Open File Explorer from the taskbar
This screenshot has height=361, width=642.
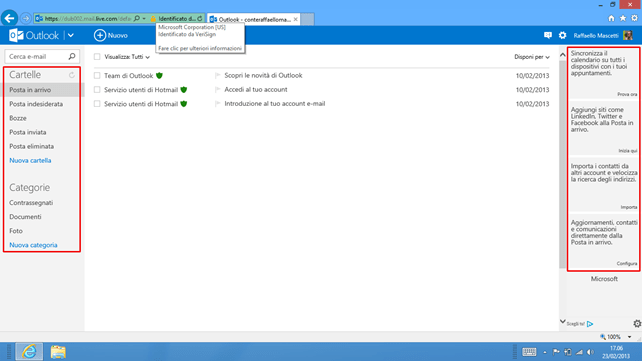(x=58, y=352)
